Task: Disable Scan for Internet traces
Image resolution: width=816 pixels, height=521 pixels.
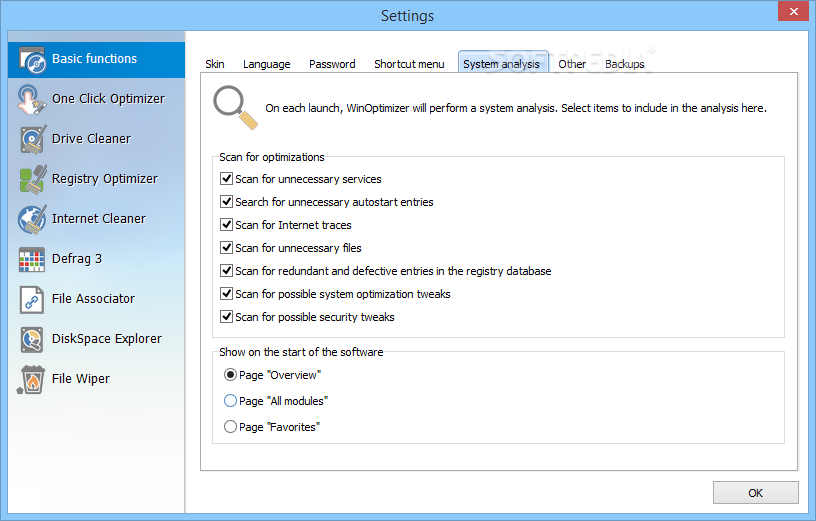Action: coord(226,224)
